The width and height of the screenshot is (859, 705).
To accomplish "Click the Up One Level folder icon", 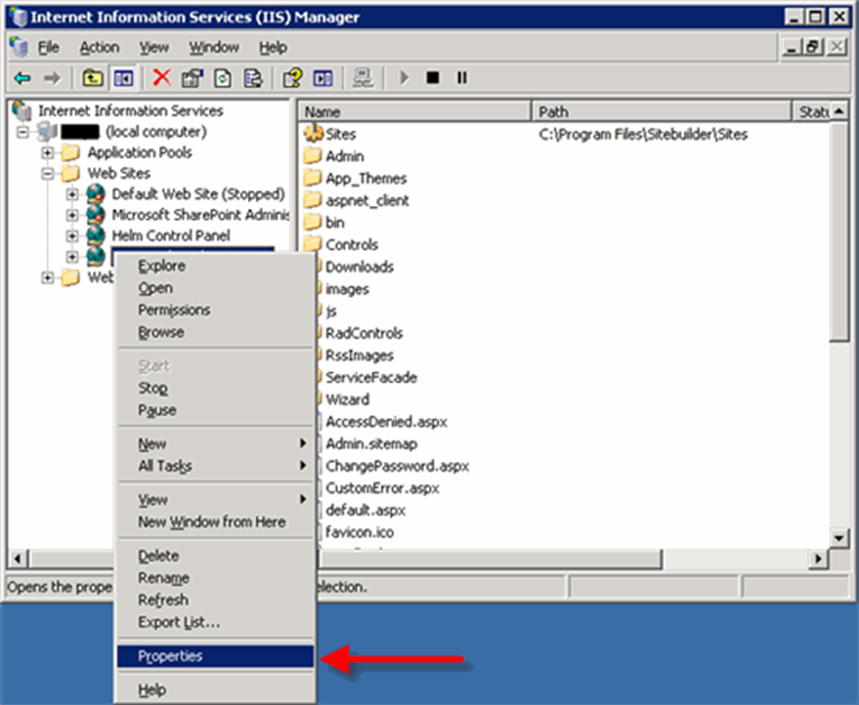I will pos(93,77).
